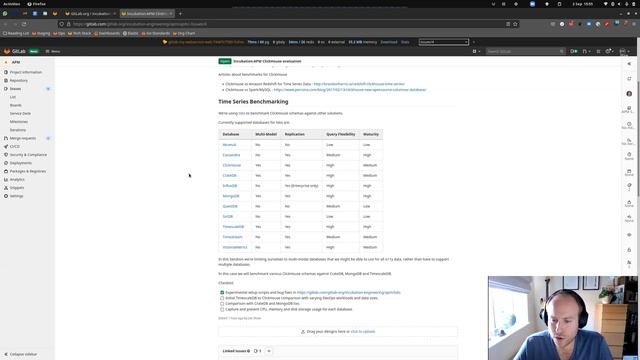The height and width of the screenshot is (360, 640).
Task: Click the Security & Compliance shield icon
Action: 6,155
